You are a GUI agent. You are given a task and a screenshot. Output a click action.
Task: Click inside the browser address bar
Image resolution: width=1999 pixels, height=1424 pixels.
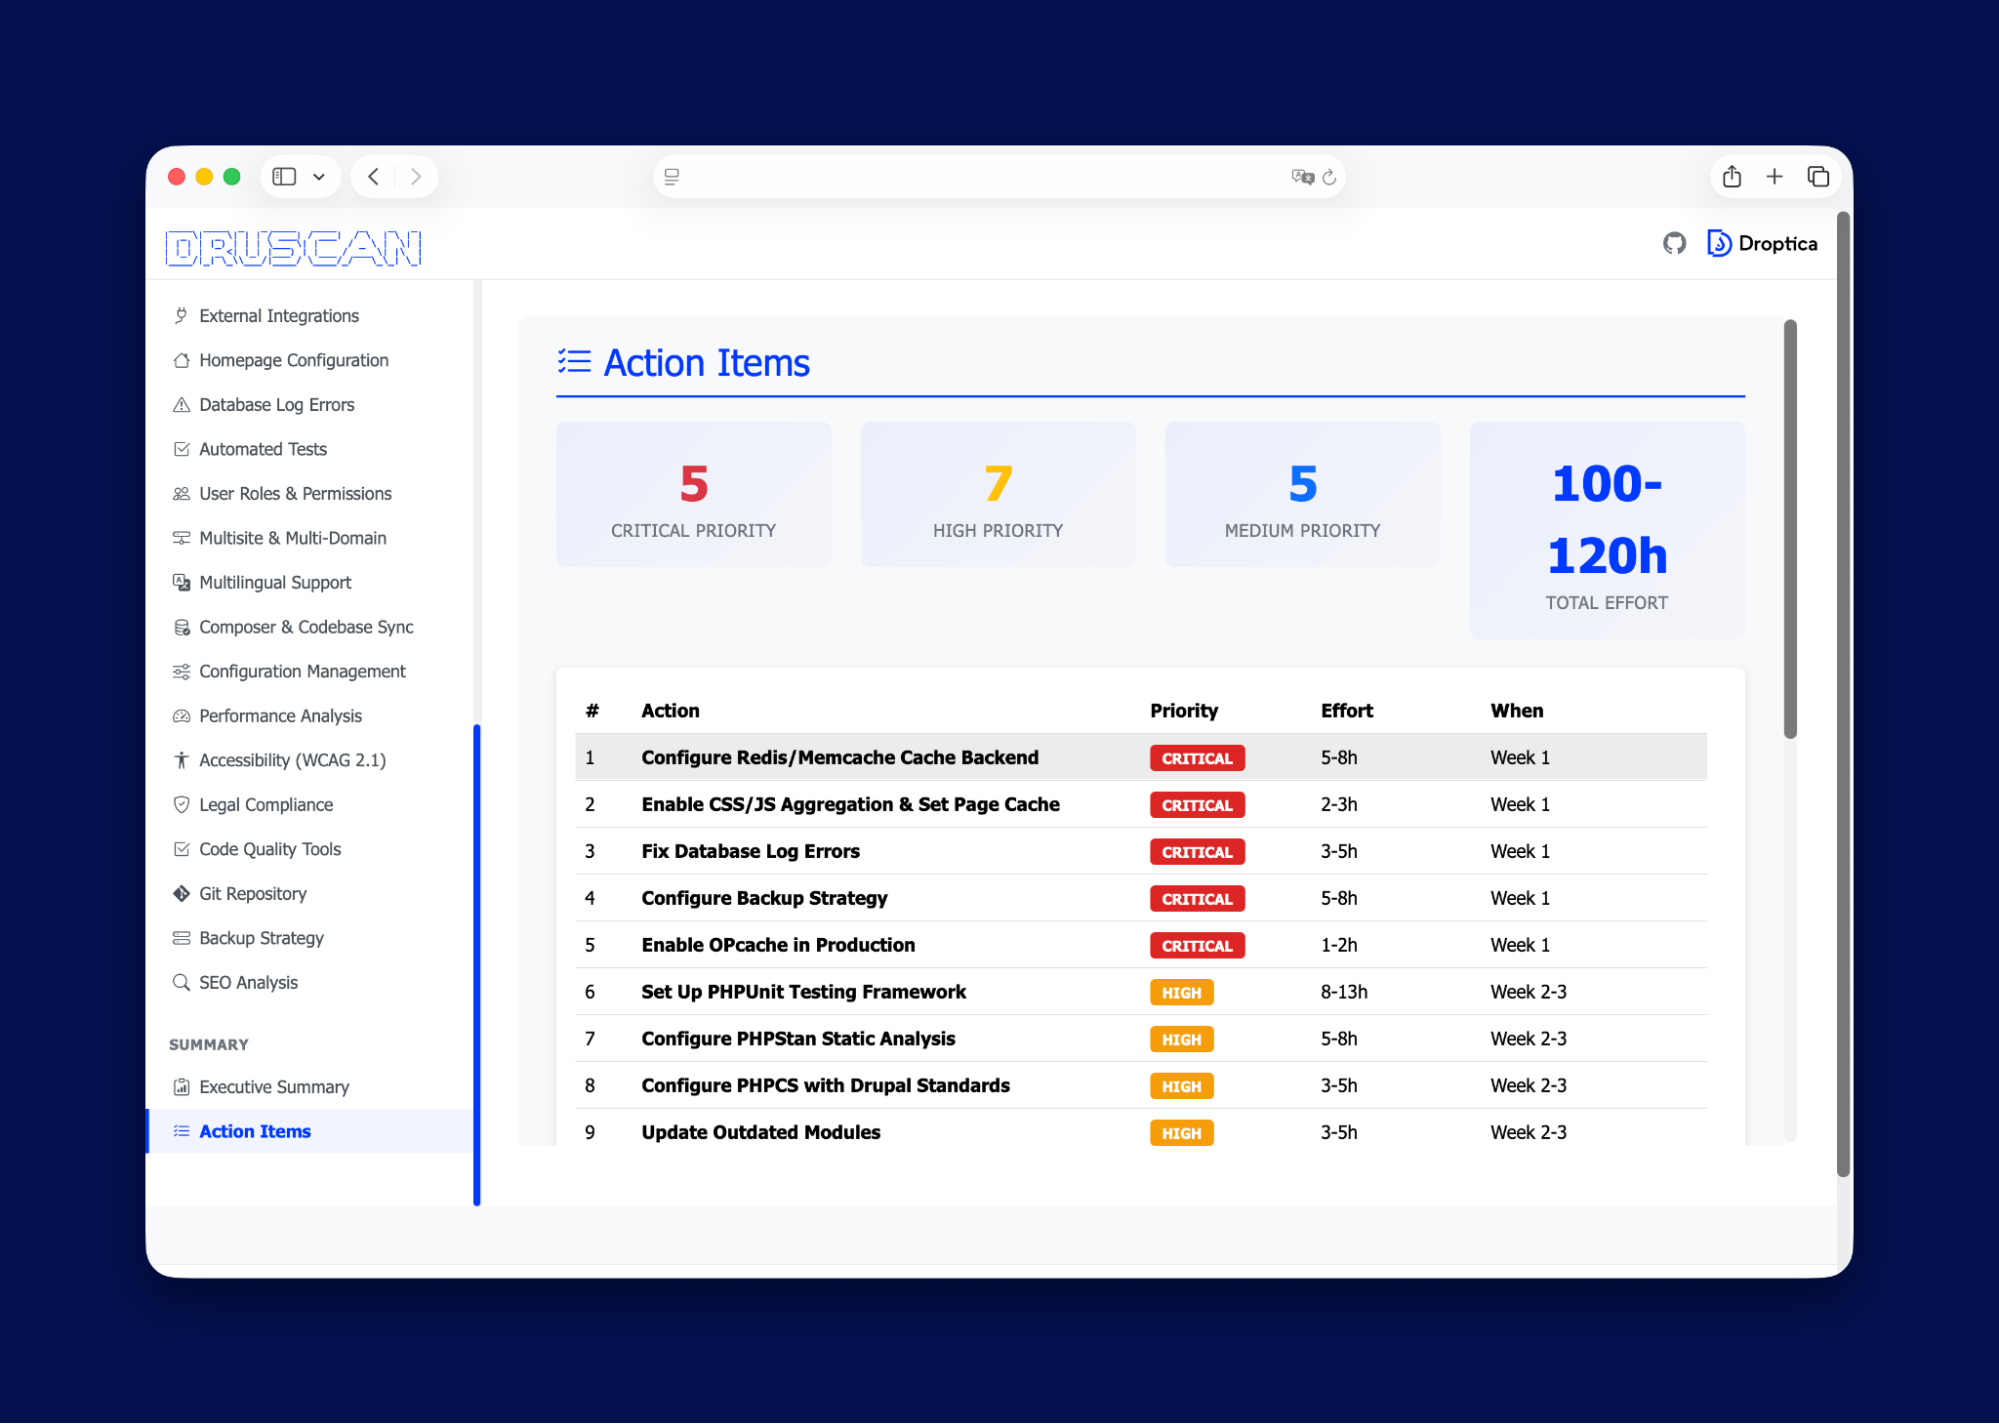click(998, 176)
